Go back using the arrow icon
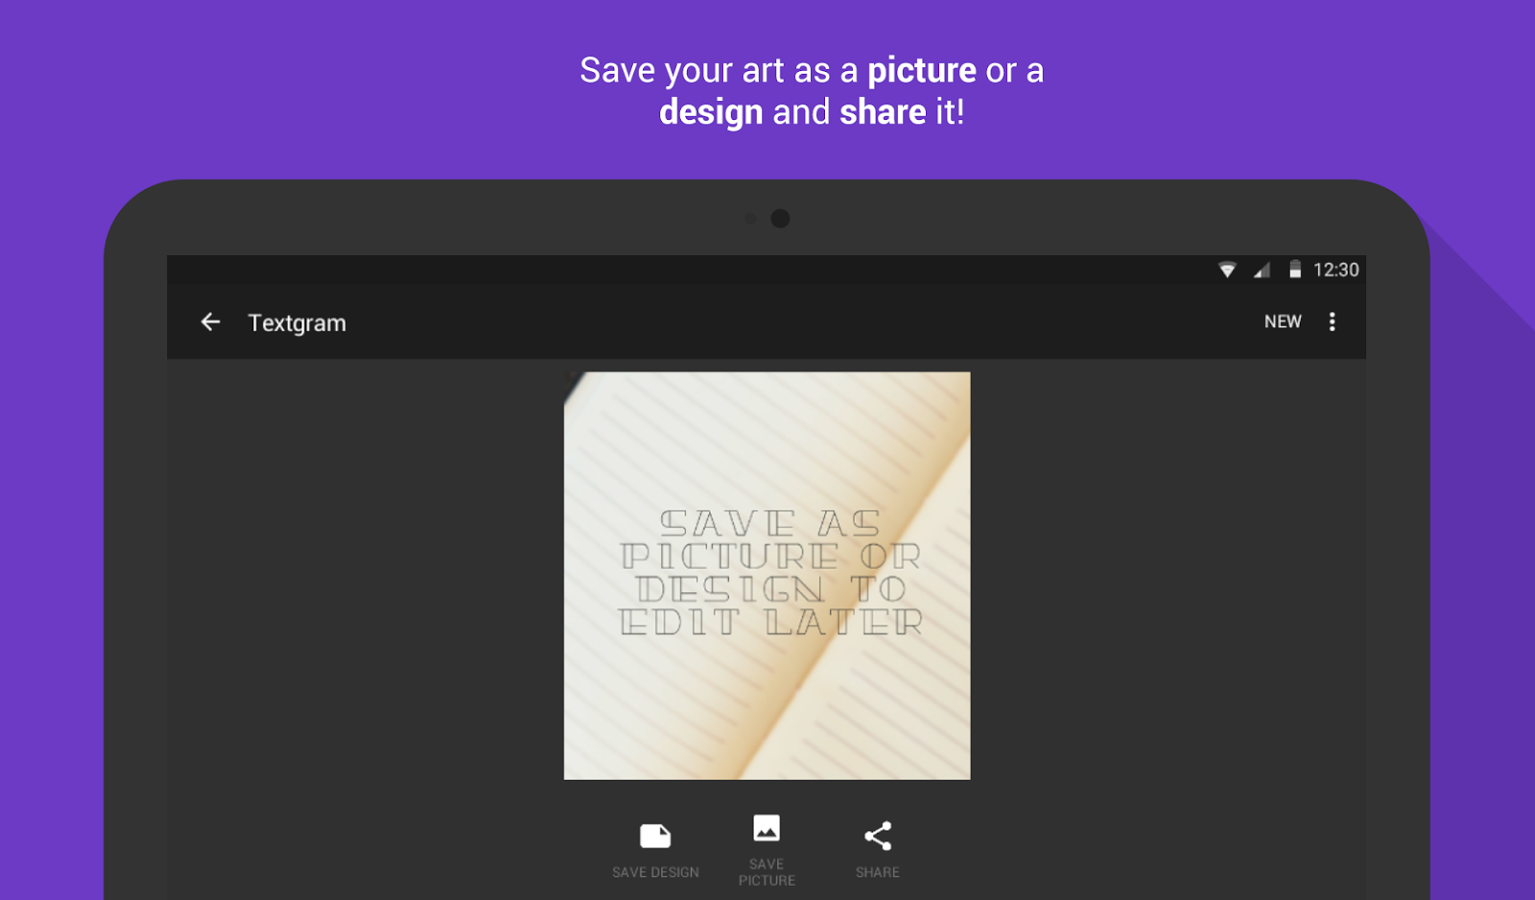 point(210,322)
